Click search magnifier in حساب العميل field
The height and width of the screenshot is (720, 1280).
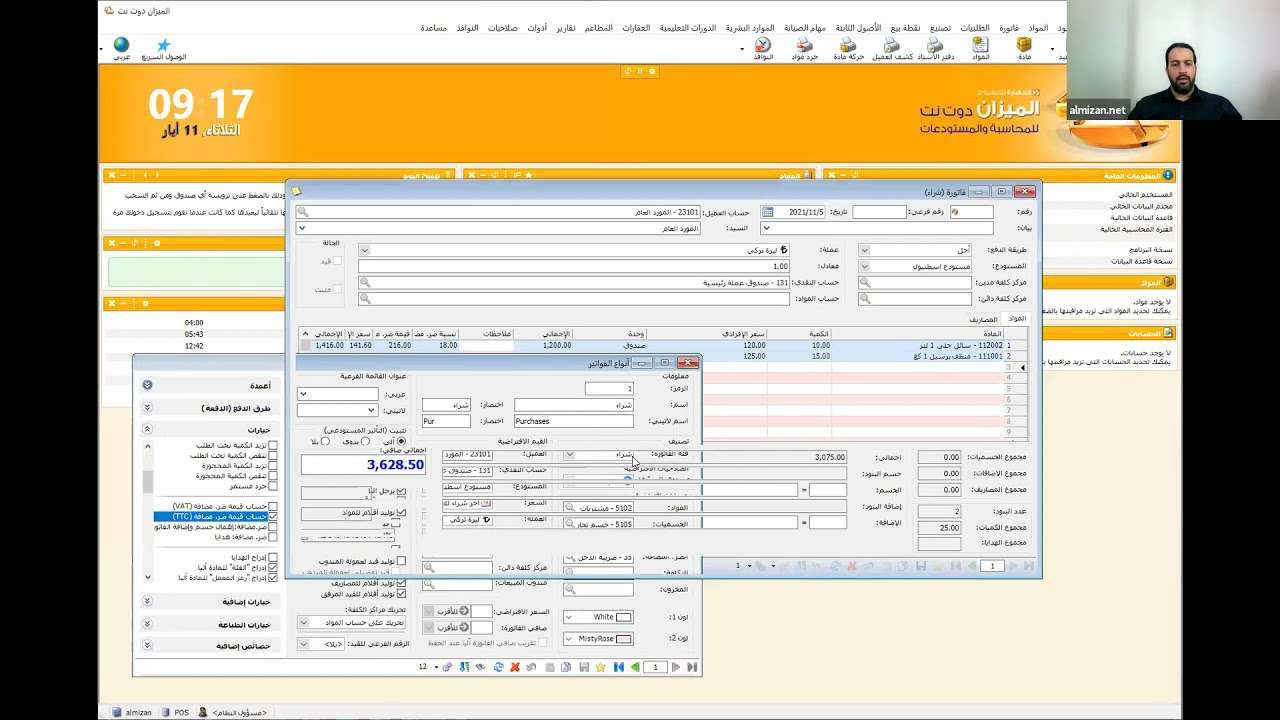[303, 212]
